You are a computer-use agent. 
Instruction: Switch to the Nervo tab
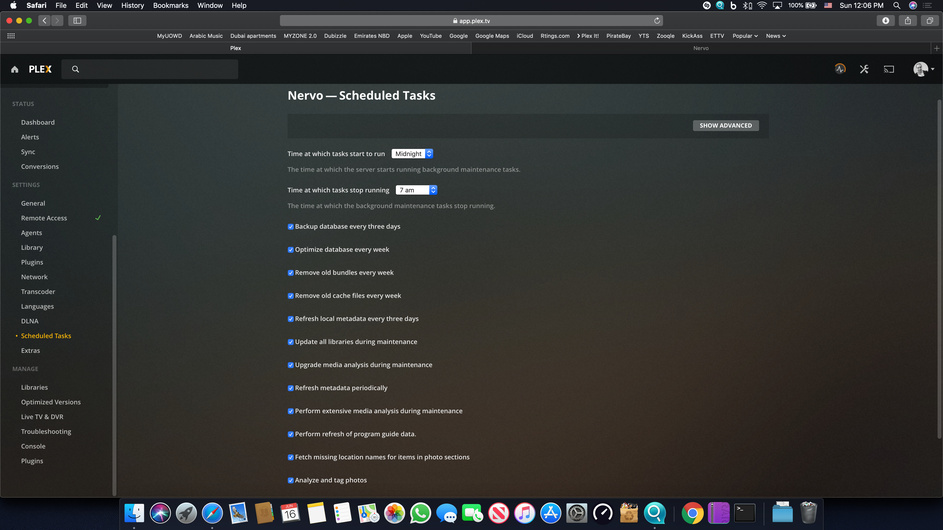pyautogui.click(x=701, y=48)
